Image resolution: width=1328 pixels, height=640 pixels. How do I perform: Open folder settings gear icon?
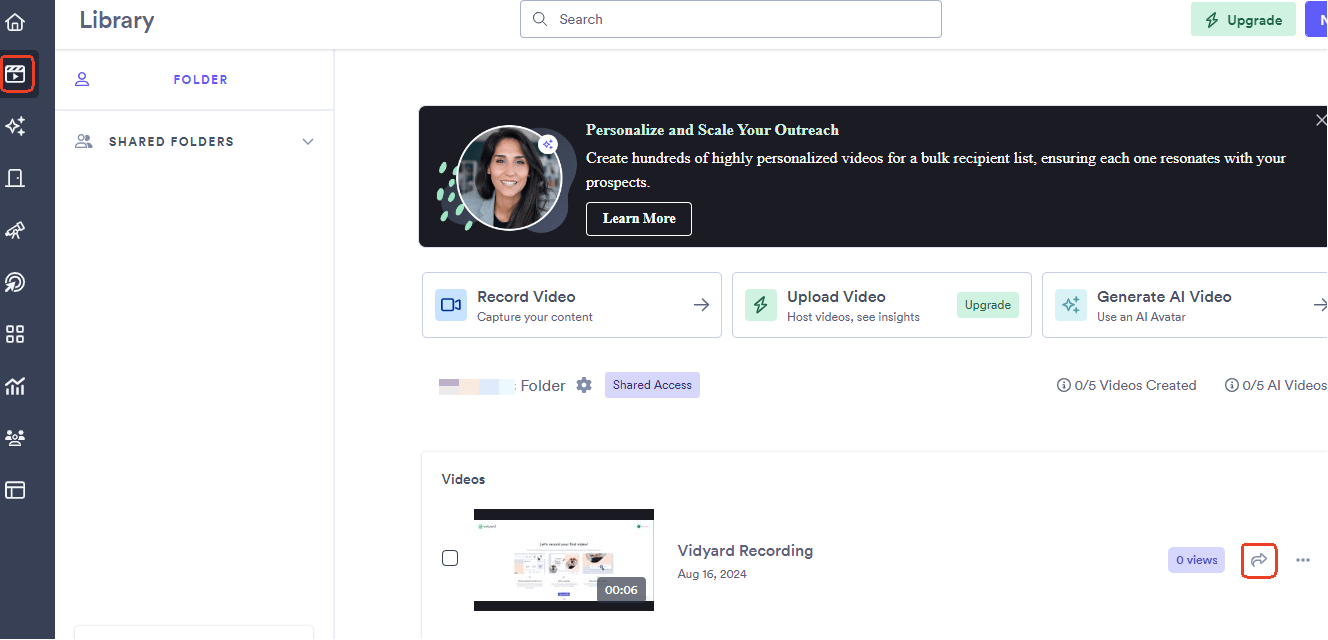[x=584, y=385]
